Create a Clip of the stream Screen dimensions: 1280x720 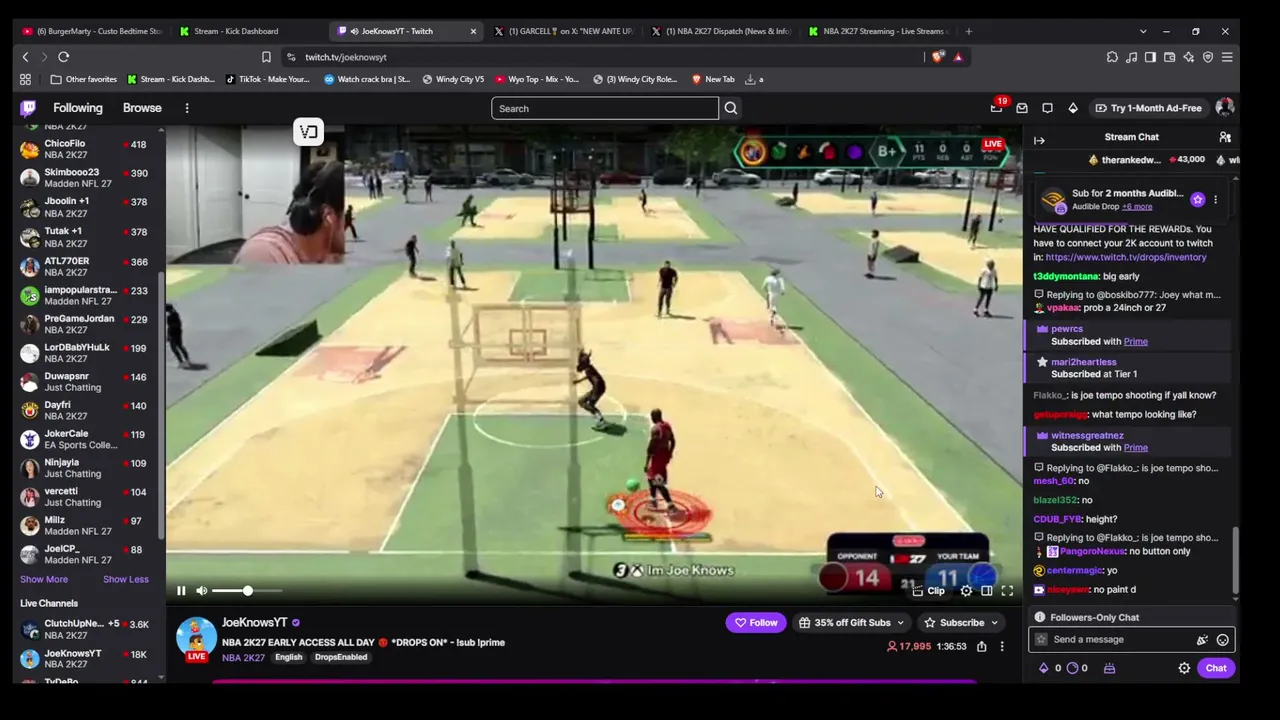[x=930, y=591]
